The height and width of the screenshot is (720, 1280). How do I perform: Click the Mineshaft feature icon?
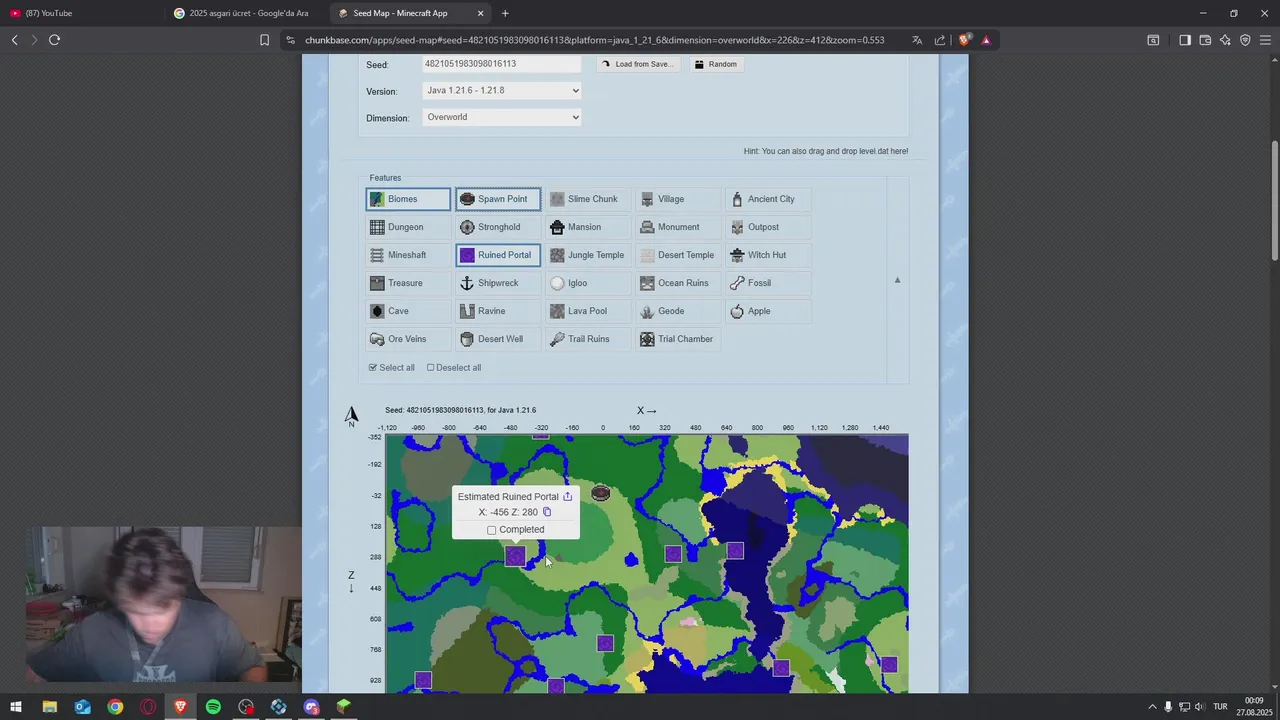(x=377, y=255)
